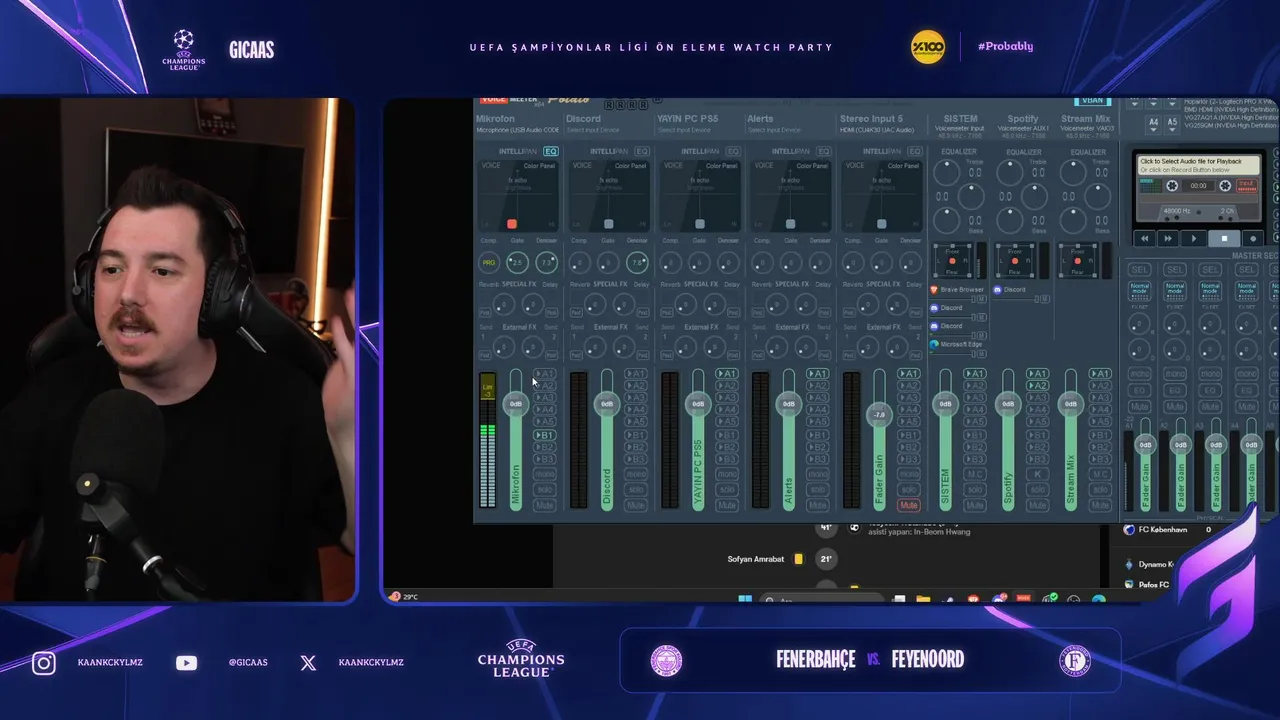Click Spotify Front/Rear pan pad
Image resolution: width=1280 pixels, height=720 pixels.
(x=1015, y=261)
